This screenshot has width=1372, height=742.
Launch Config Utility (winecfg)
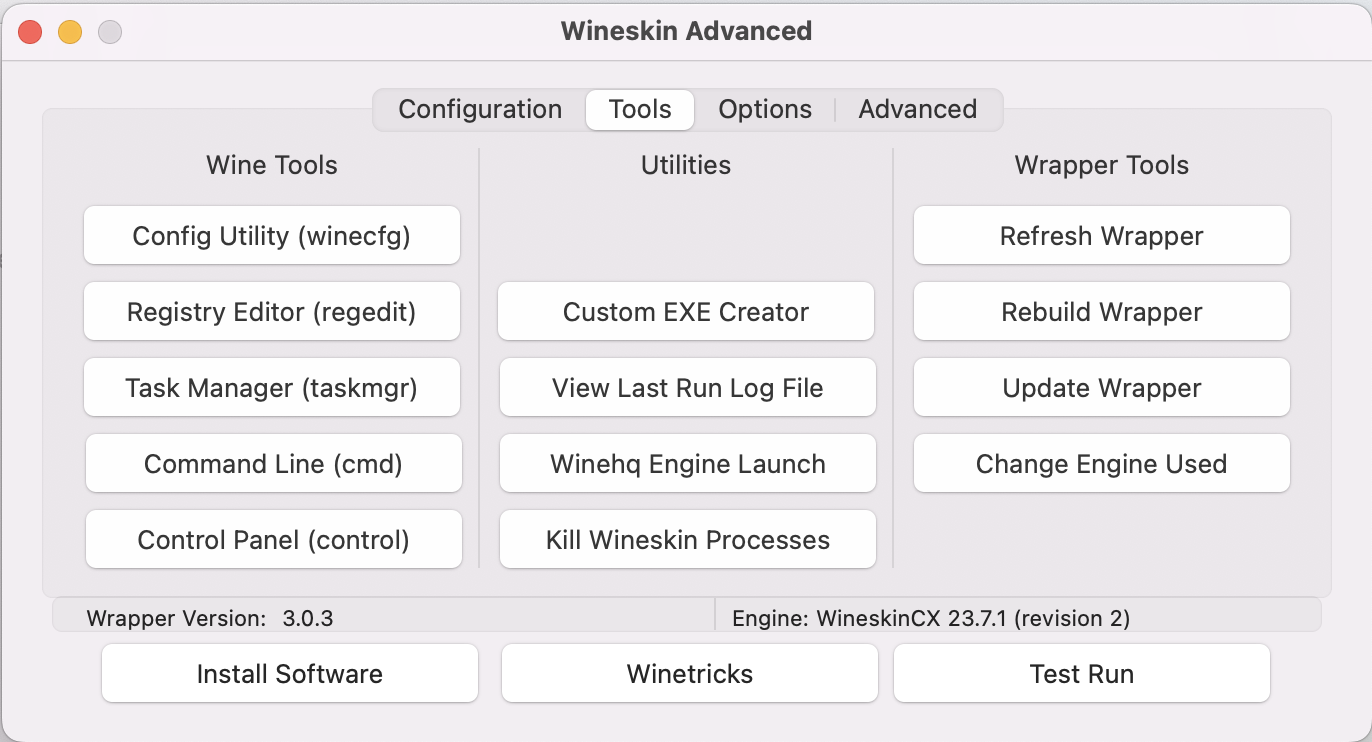[x=272, y=236]
